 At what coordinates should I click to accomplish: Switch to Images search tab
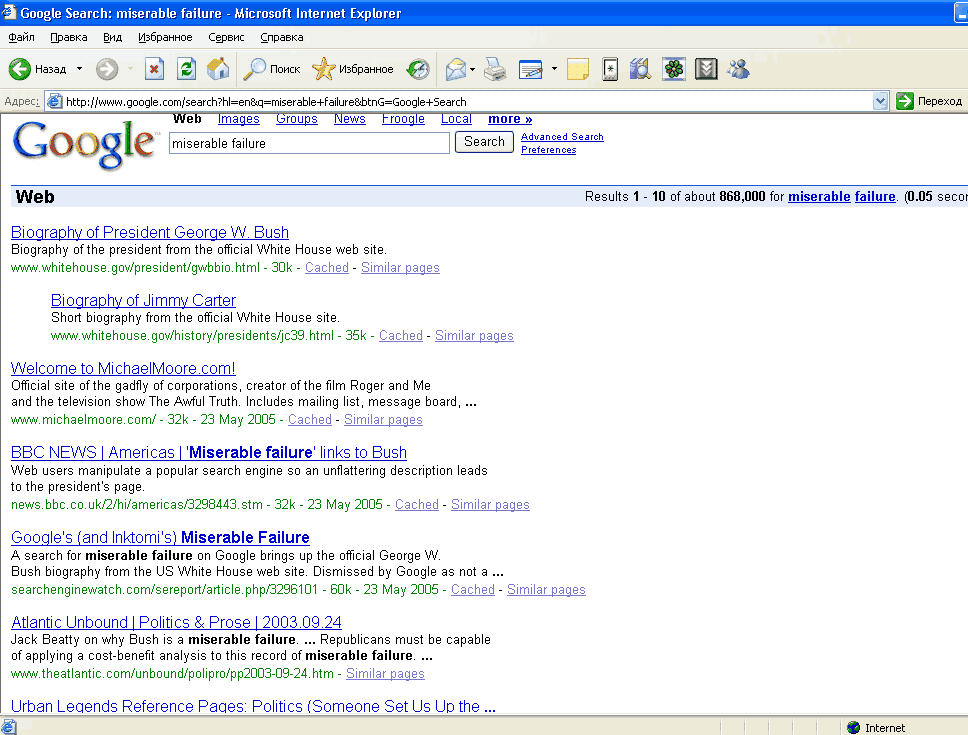238,119
